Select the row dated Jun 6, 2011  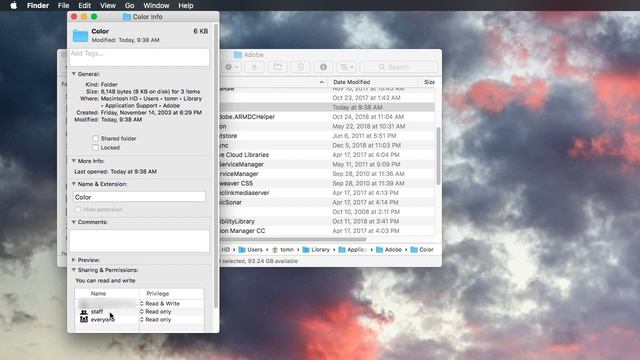tap(327, 136)
